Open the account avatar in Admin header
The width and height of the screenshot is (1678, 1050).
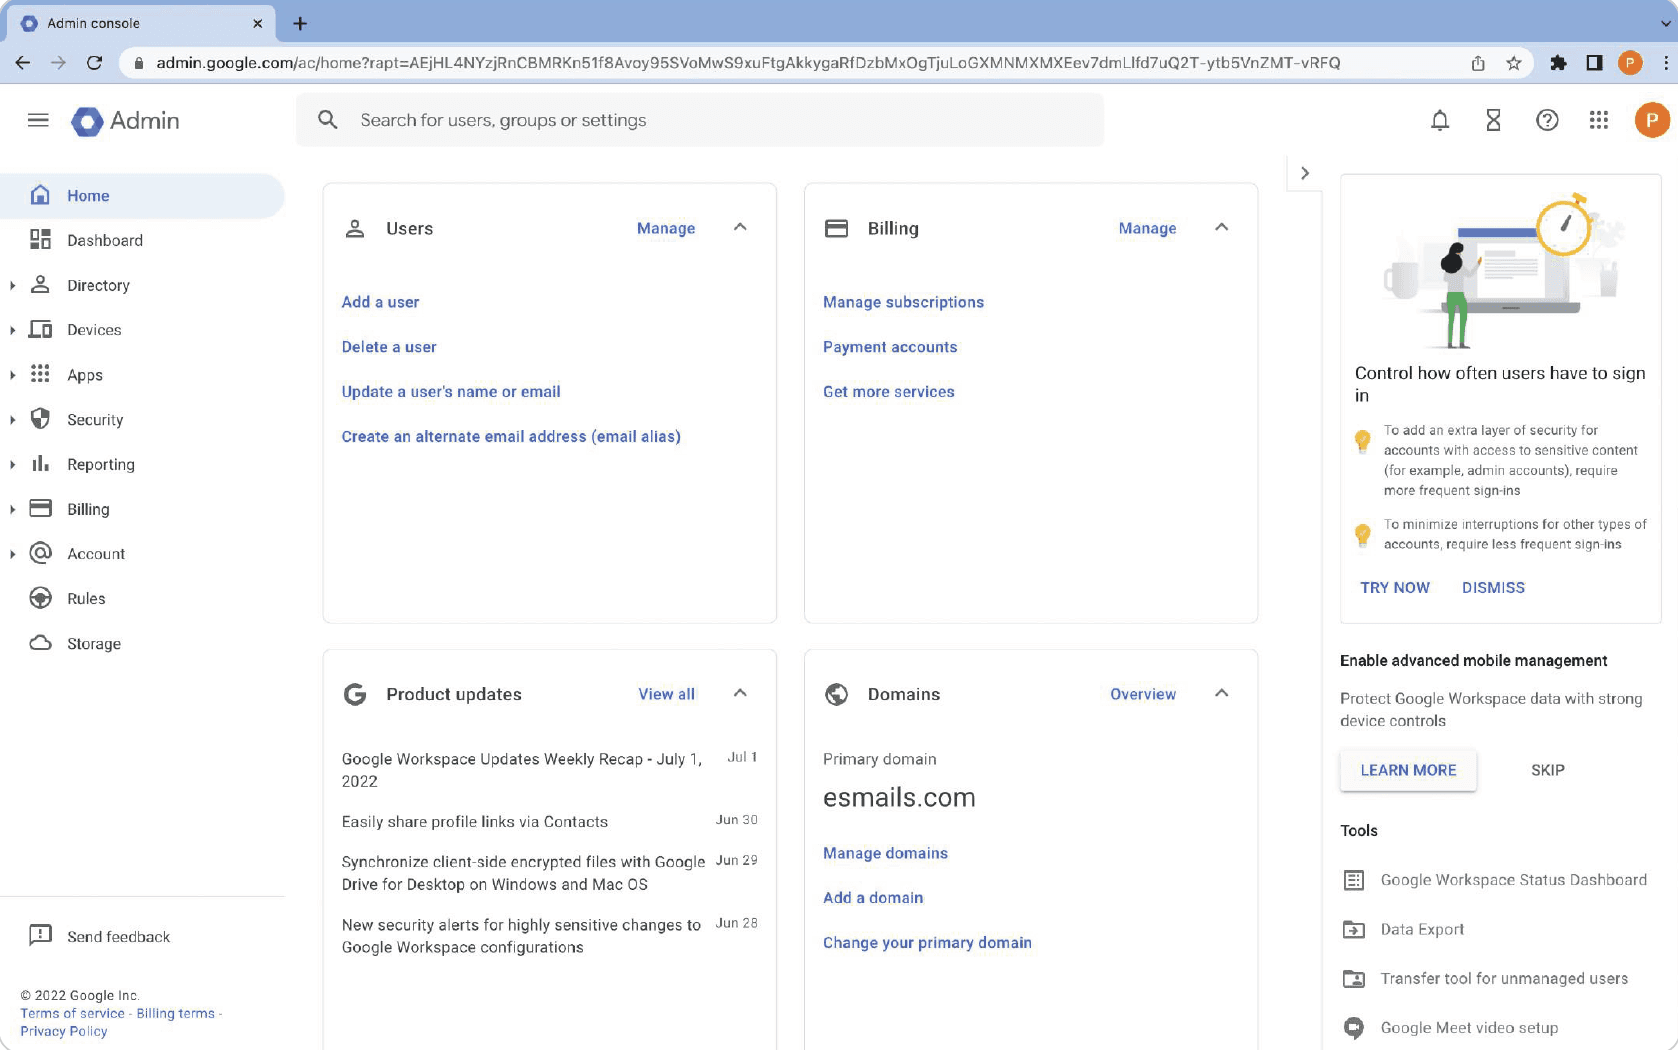(1651, 121)
